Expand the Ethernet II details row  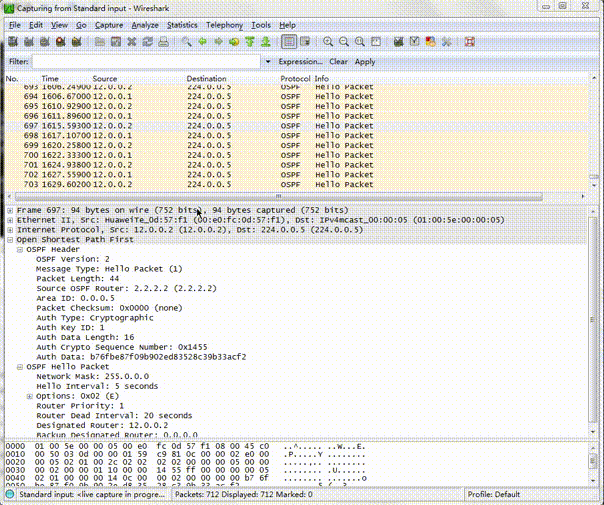coord(10,220)
